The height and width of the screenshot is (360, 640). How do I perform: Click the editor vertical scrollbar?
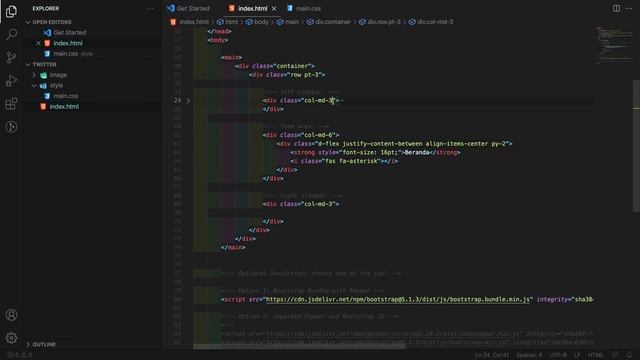point(636,146)
